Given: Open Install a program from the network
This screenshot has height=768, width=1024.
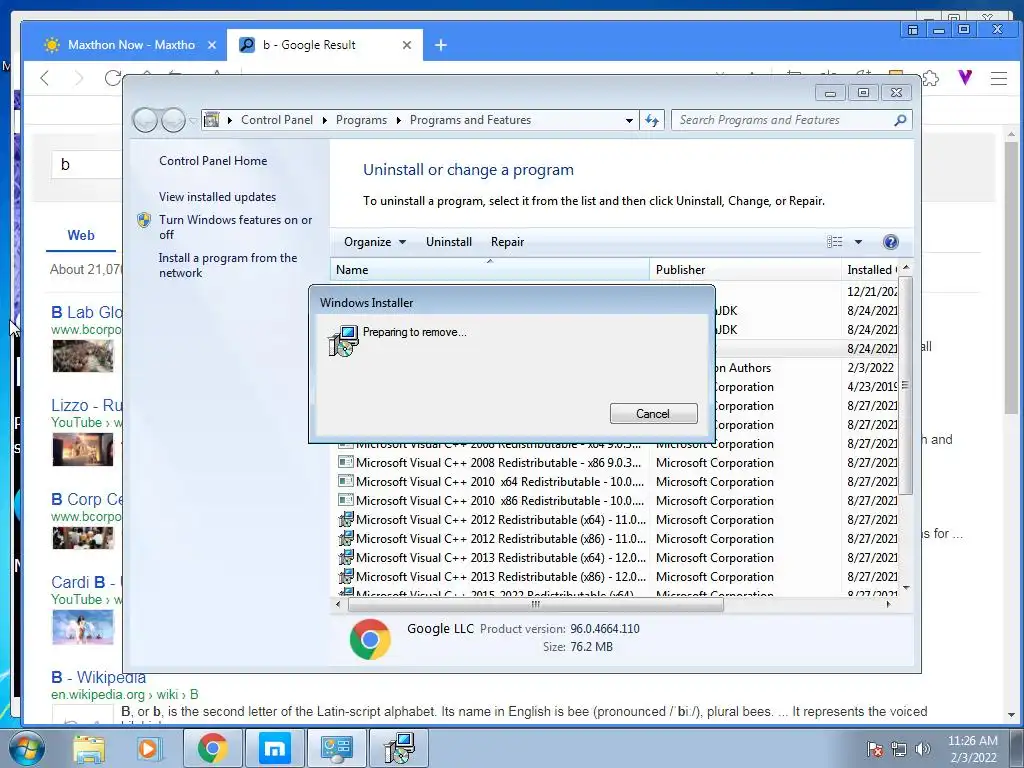Looking at the screenshot, I should (228, 265).
